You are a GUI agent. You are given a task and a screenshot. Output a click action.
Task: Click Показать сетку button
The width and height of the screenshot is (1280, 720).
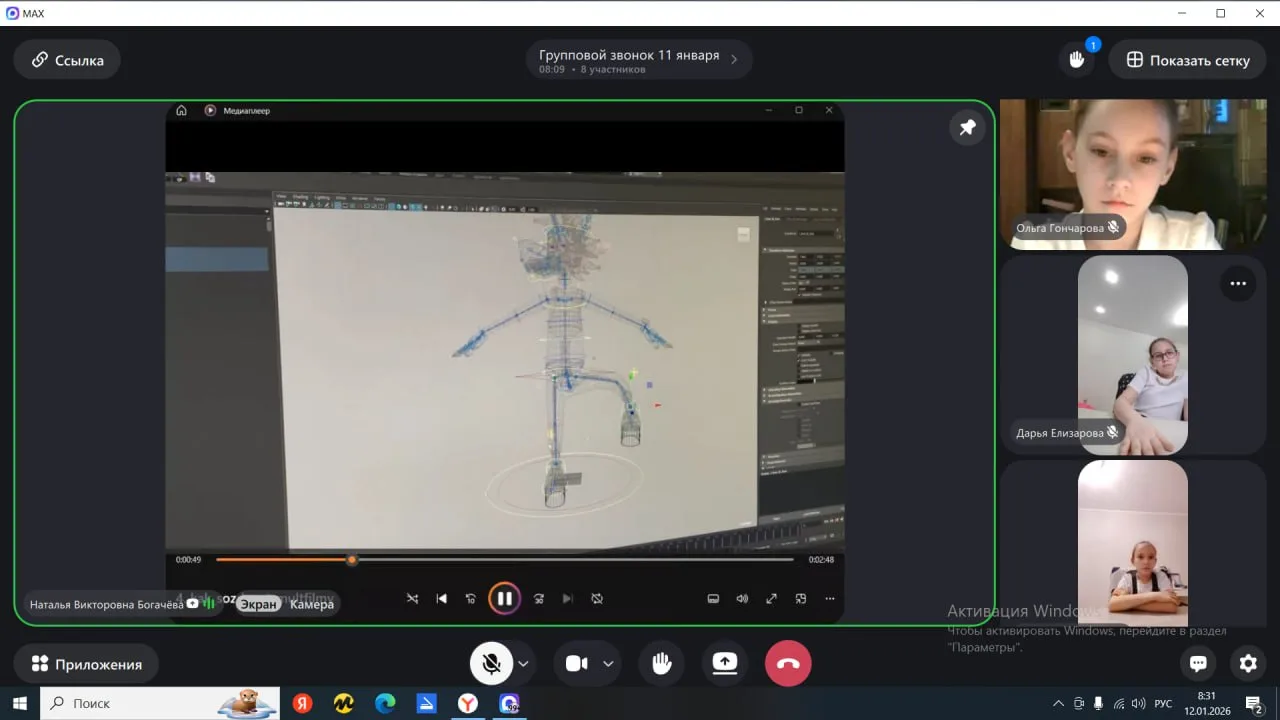pyautogui.click(x=1188, y=60)
